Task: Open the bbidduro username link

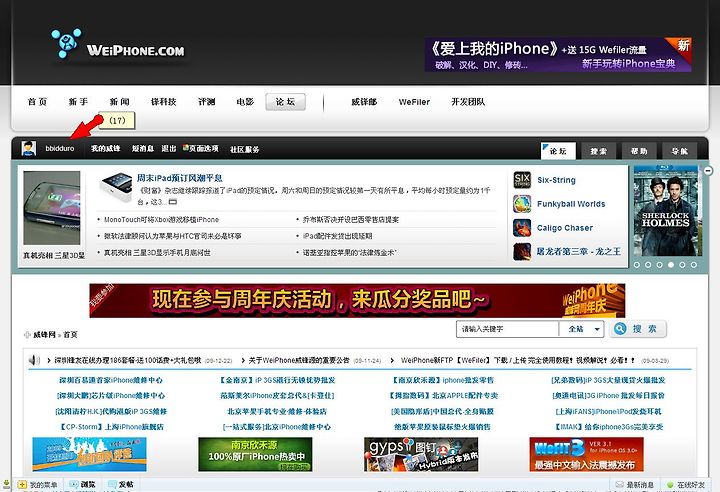Action: (60, 148)
